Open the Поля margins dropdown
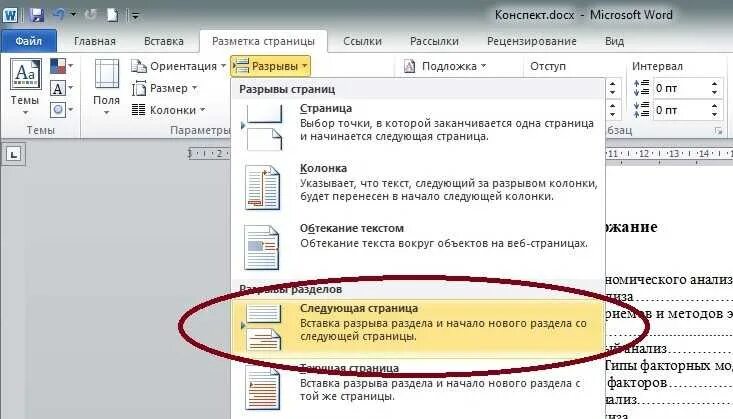 pos(107,87)
